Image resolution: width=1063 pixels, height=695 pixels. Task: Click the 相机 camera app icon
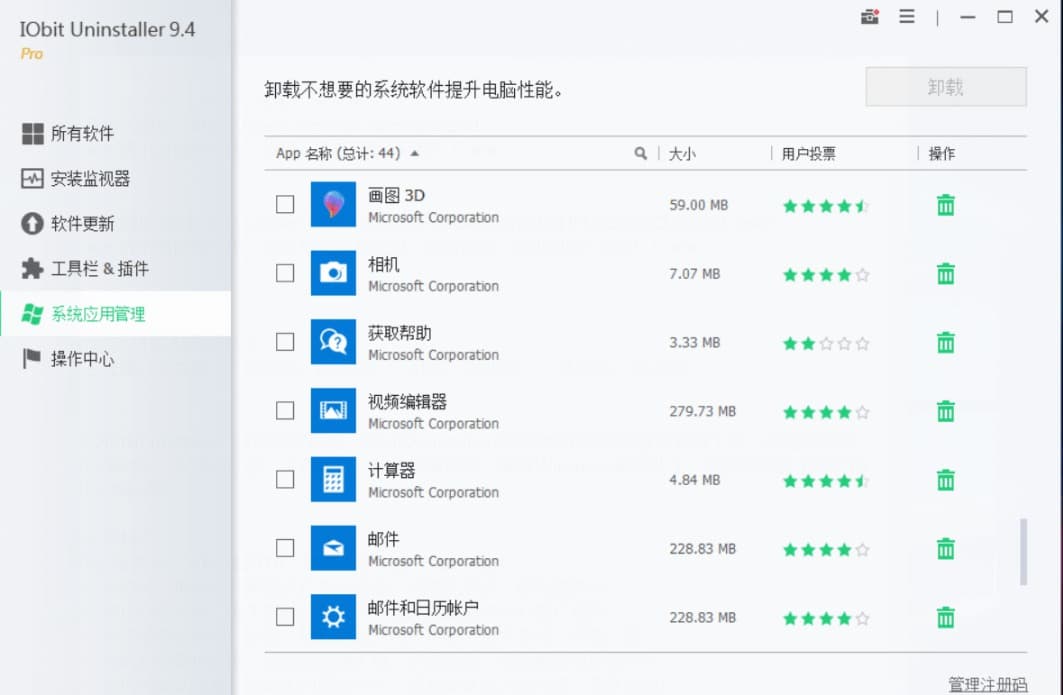[333, 273]
